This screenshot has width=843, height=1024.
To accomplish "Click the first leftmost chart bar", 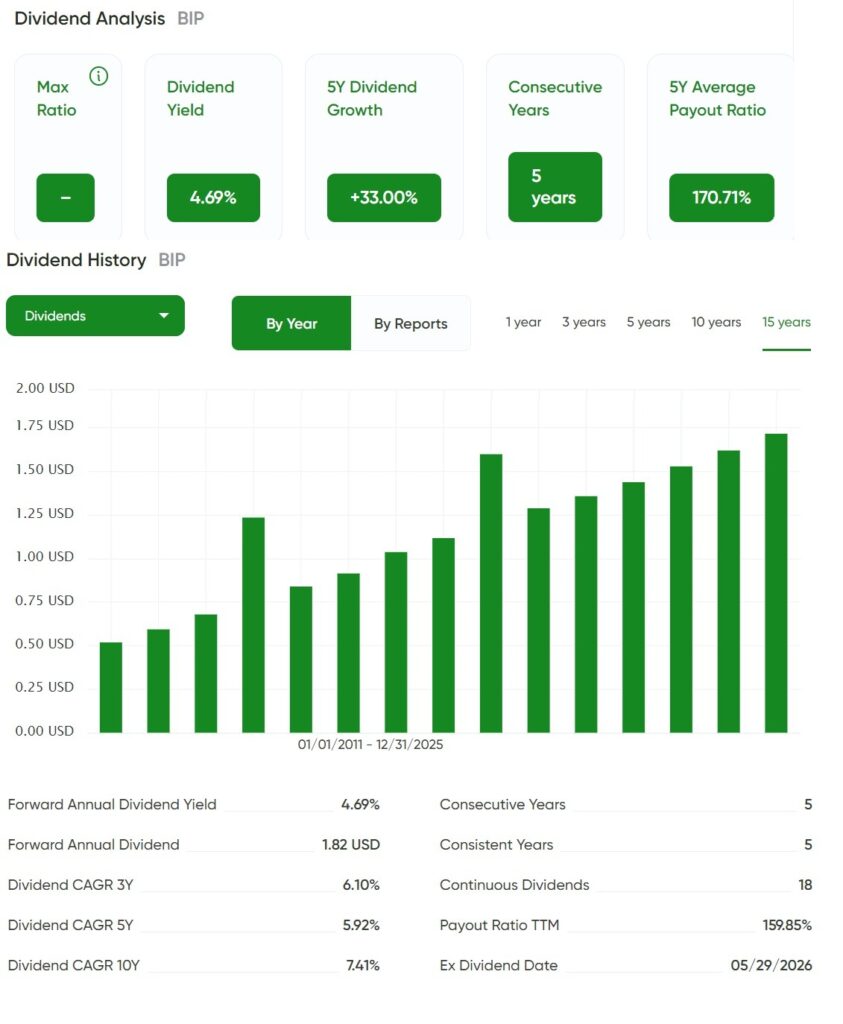I will pyautogui.click(x=111, y=687).
